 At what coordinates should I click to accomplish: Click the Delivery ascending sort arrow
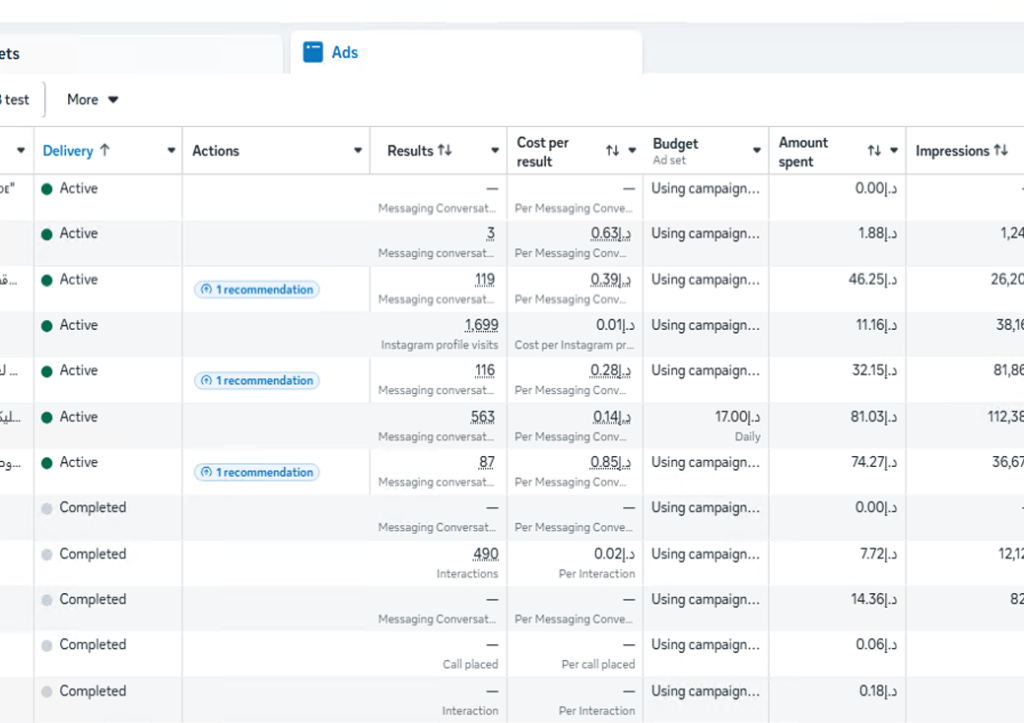(105, 151)
